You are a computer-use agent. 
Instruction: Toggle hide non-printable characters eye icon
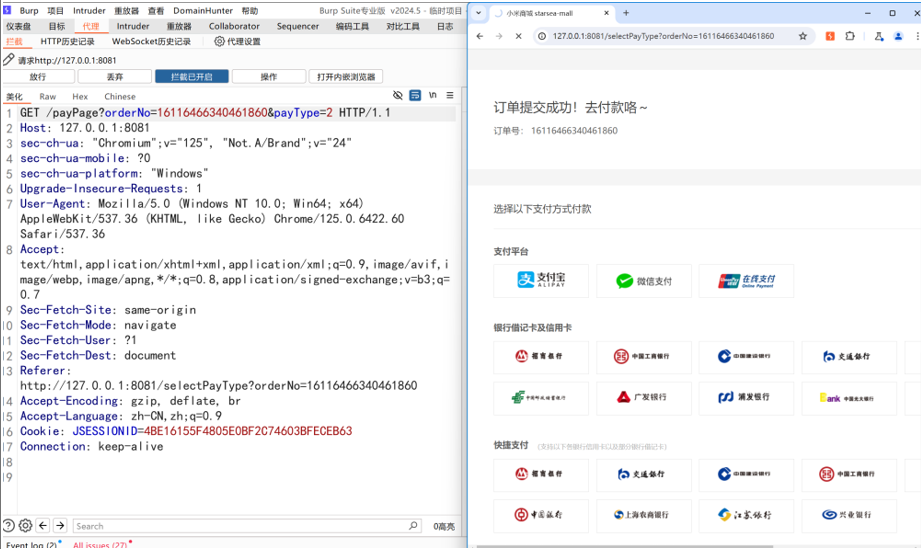coord(398,95)
